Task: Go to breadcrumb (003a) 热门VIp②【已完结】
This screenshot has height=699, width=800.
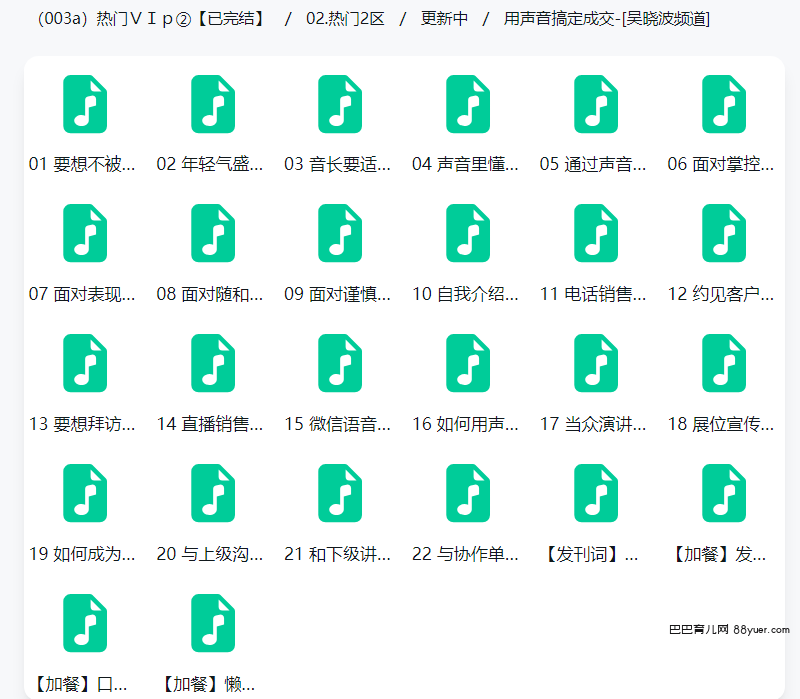Action: [152, 19]
